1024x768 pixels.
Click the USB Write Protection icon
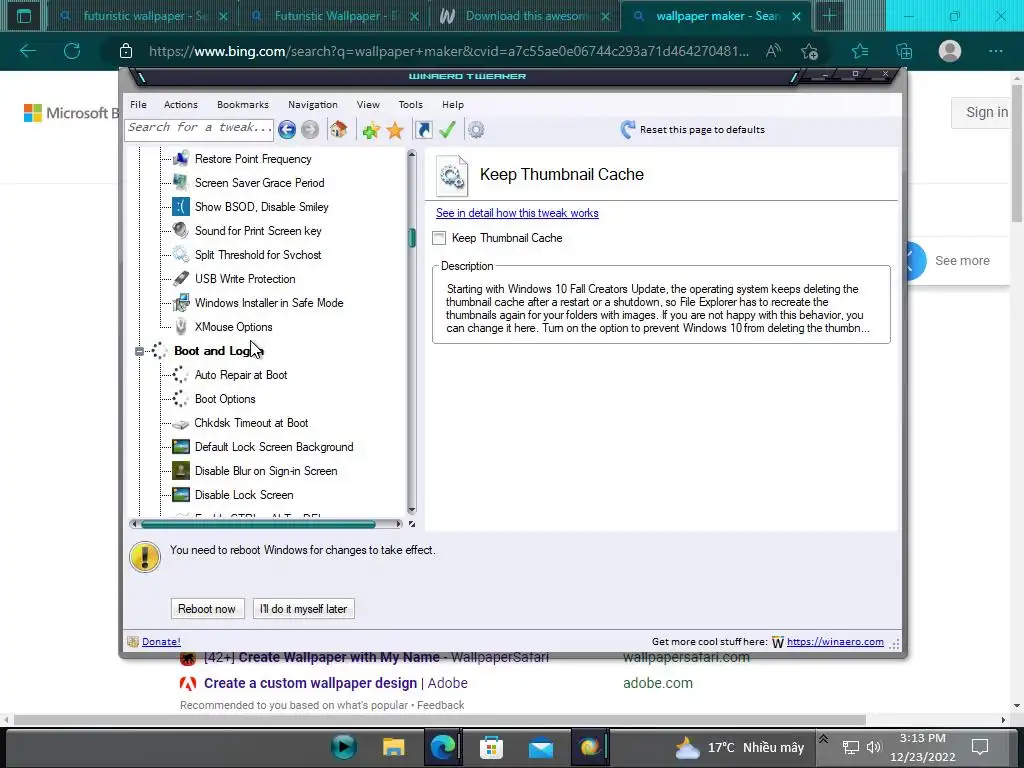click(181, 279)
